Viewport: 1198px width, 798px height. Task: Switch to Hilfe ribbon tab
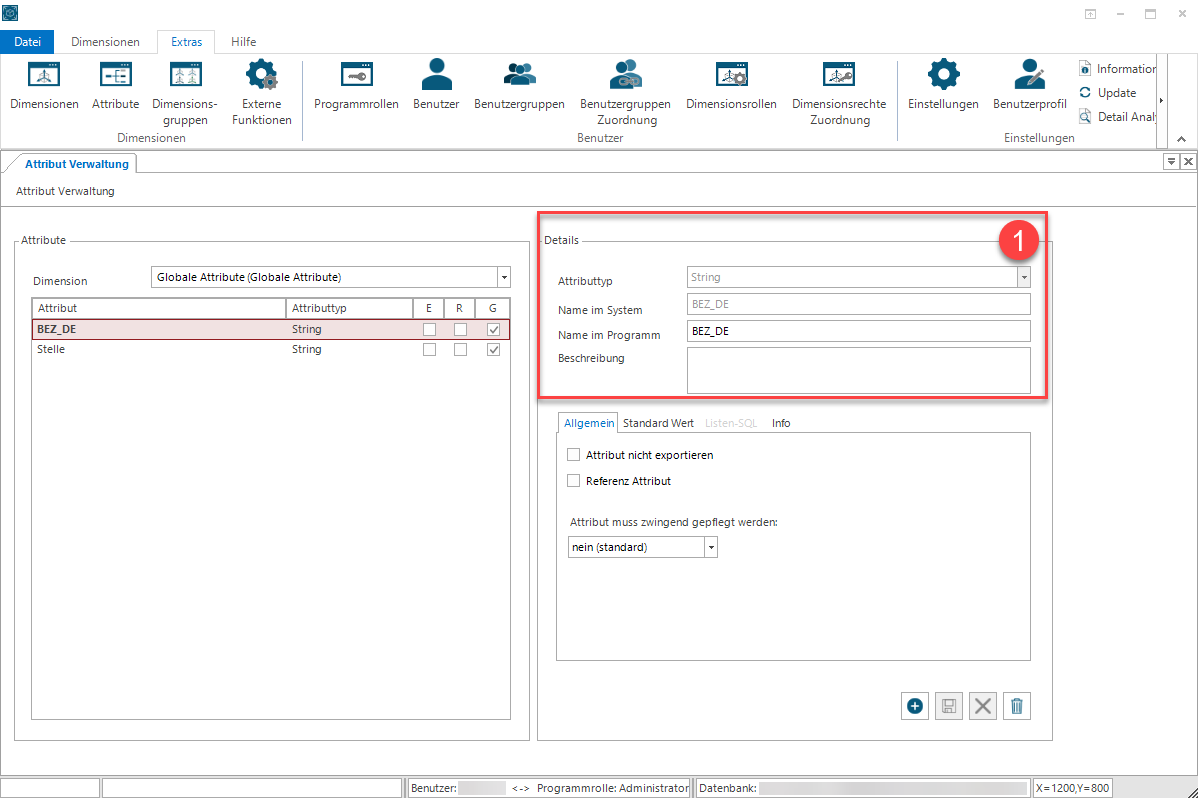click(x=244, y=42)
